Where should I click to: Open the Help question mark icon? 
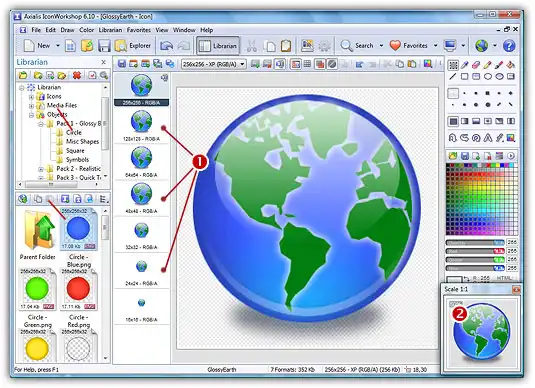[x=509, y=45]
